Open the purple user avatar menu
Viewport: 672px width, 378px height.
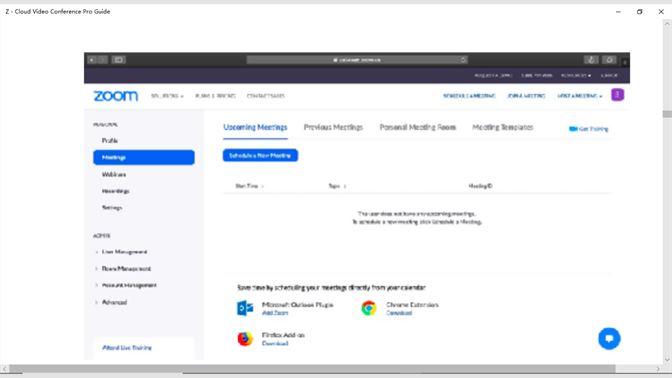(618, 95)
